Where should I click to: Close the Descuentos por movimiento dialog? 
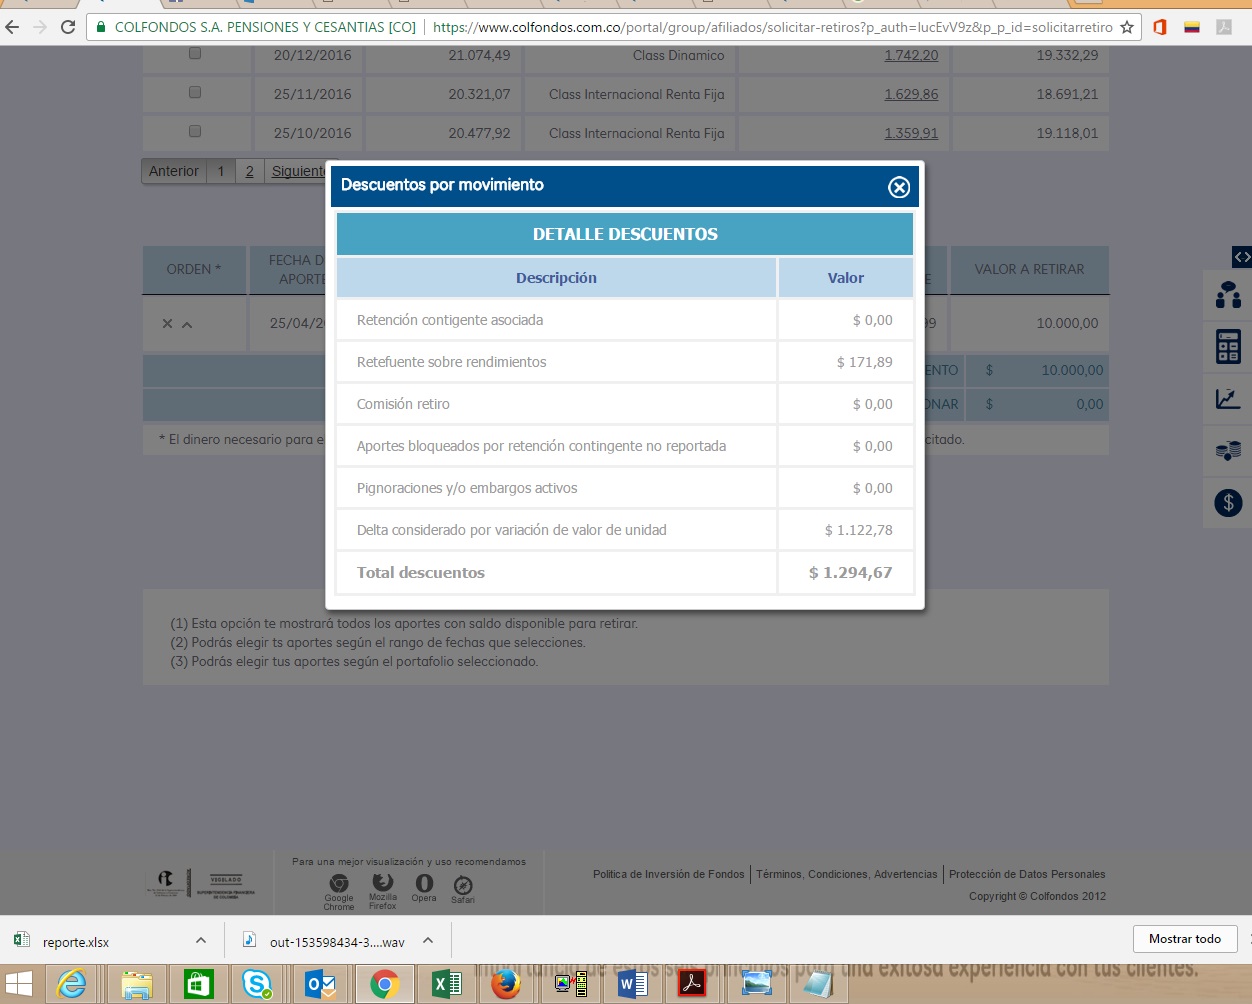[x=899, y=187]
